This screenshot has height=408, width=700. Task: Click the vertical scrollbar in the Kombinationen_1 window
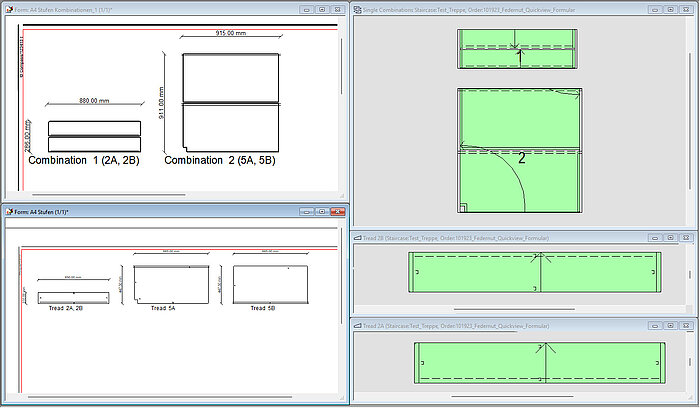pyautogui.click(x=342, y=66)
